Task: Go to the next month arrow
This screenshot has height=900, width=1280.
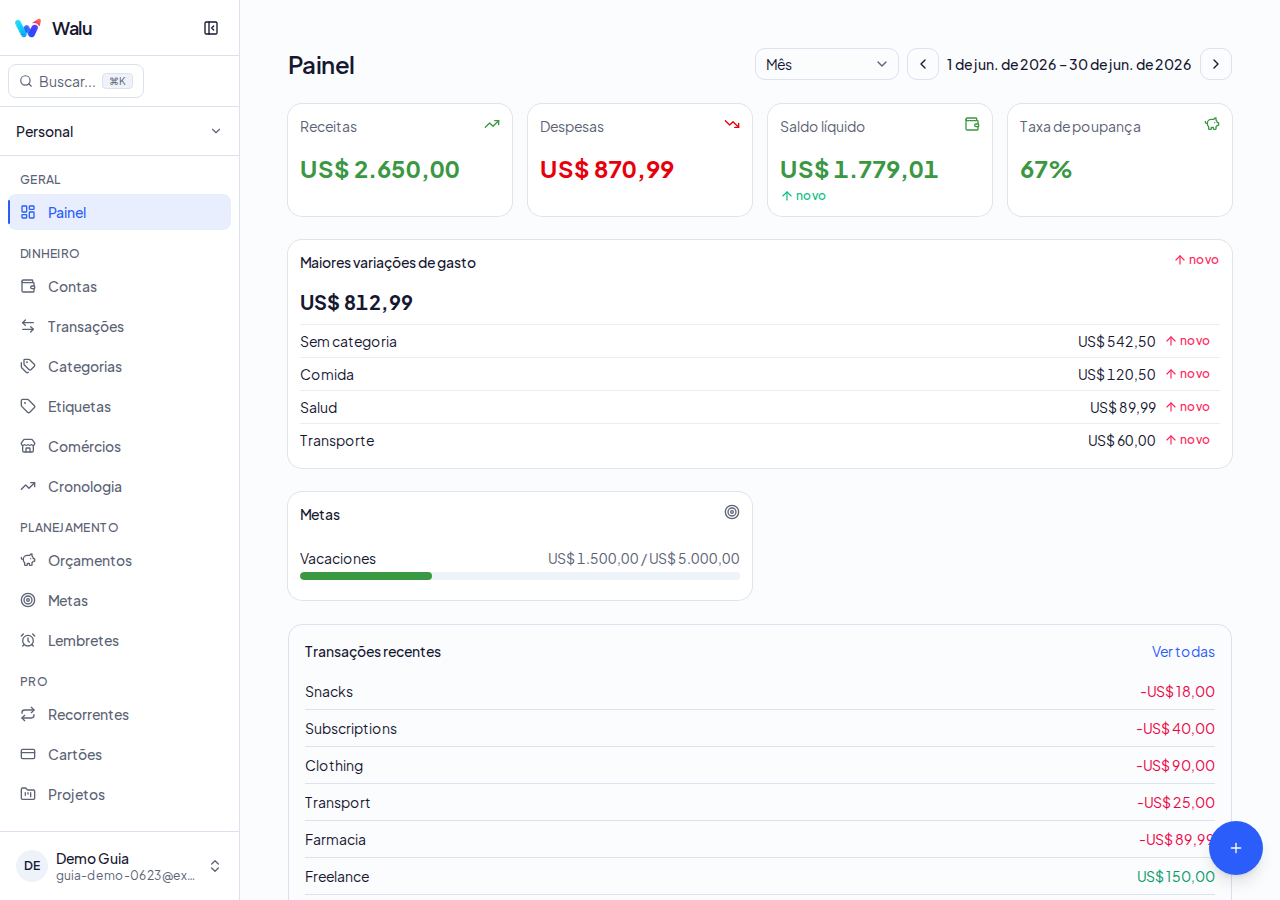Action: pyautogui.click(x=1216, y=64)
